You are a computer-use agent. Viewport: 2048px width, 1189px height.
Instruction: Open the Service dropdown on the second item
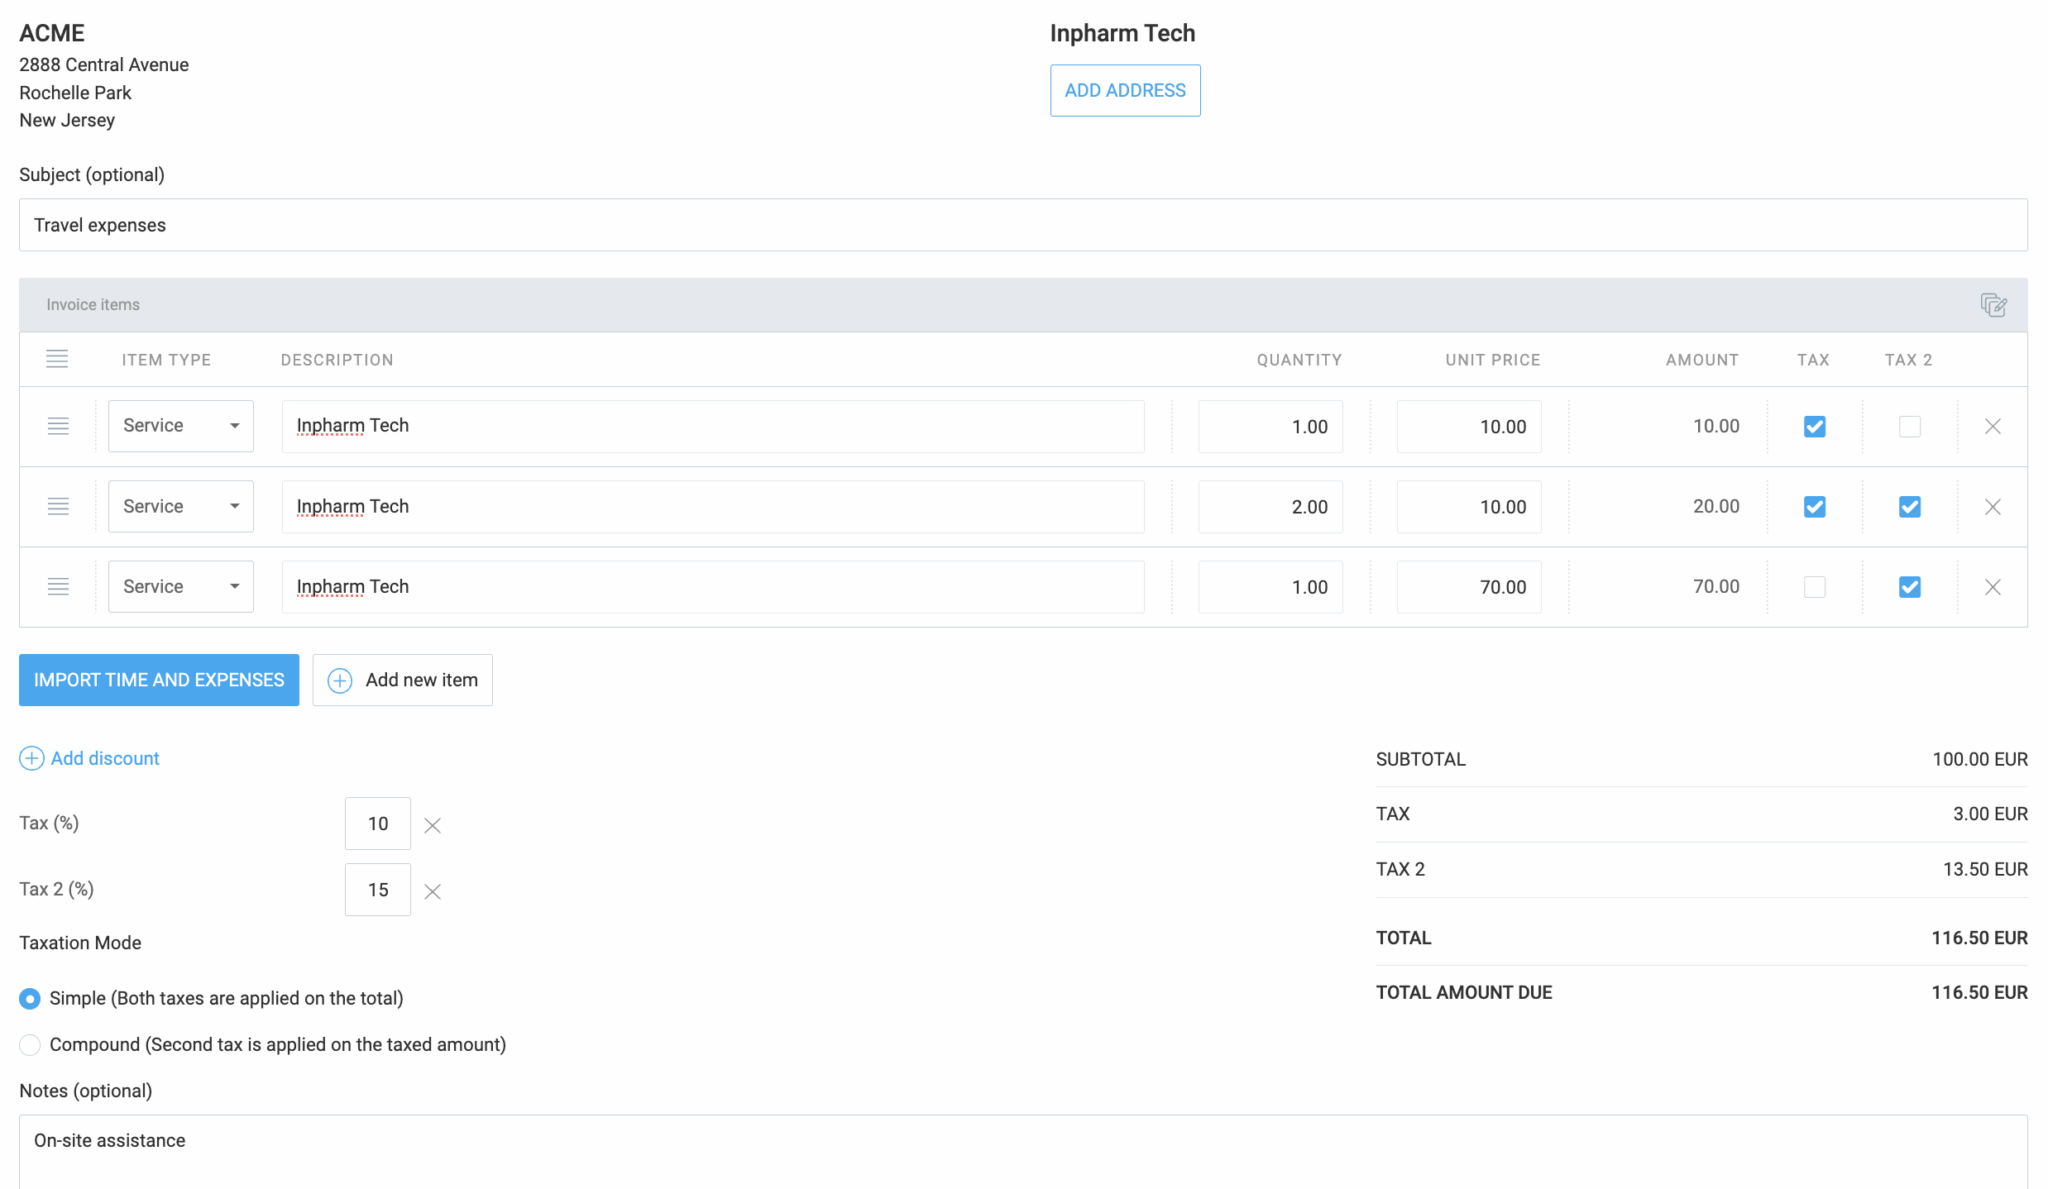[180, 506]
